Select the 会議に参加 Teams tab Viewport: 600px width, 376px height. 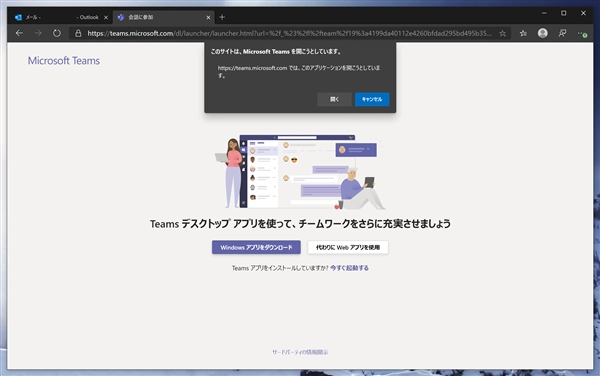(165, 17)
